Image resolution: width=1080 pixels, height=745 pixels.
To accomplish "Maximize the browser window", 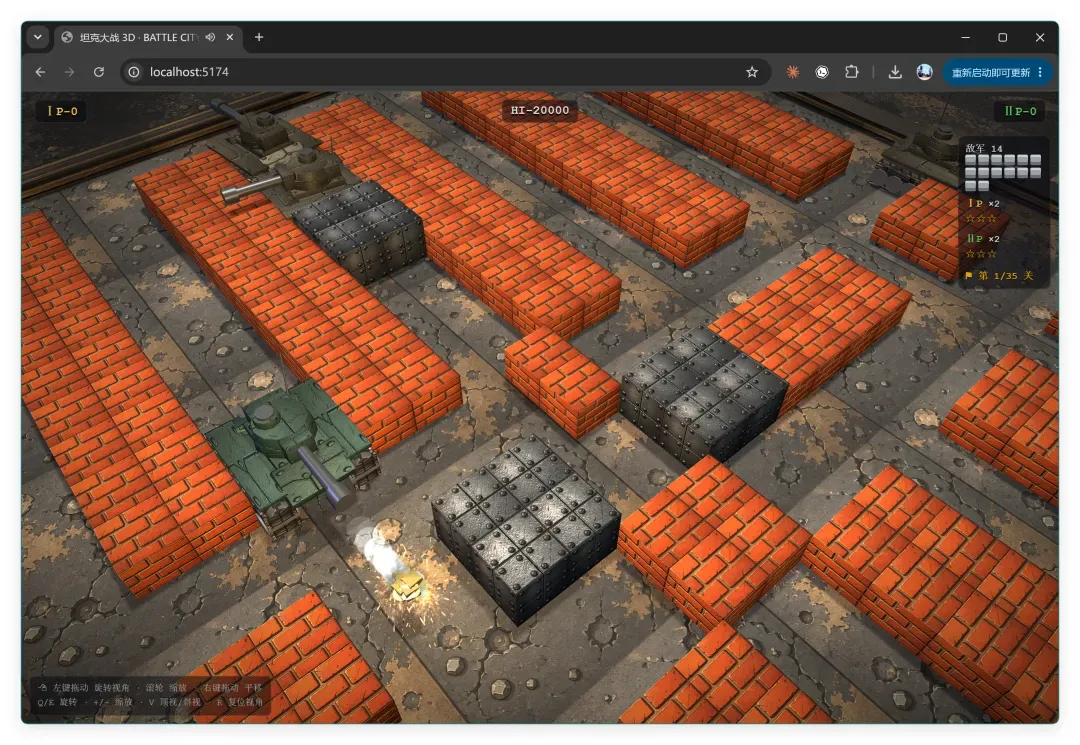I will pyautogui.click(x=1003, y=37).
